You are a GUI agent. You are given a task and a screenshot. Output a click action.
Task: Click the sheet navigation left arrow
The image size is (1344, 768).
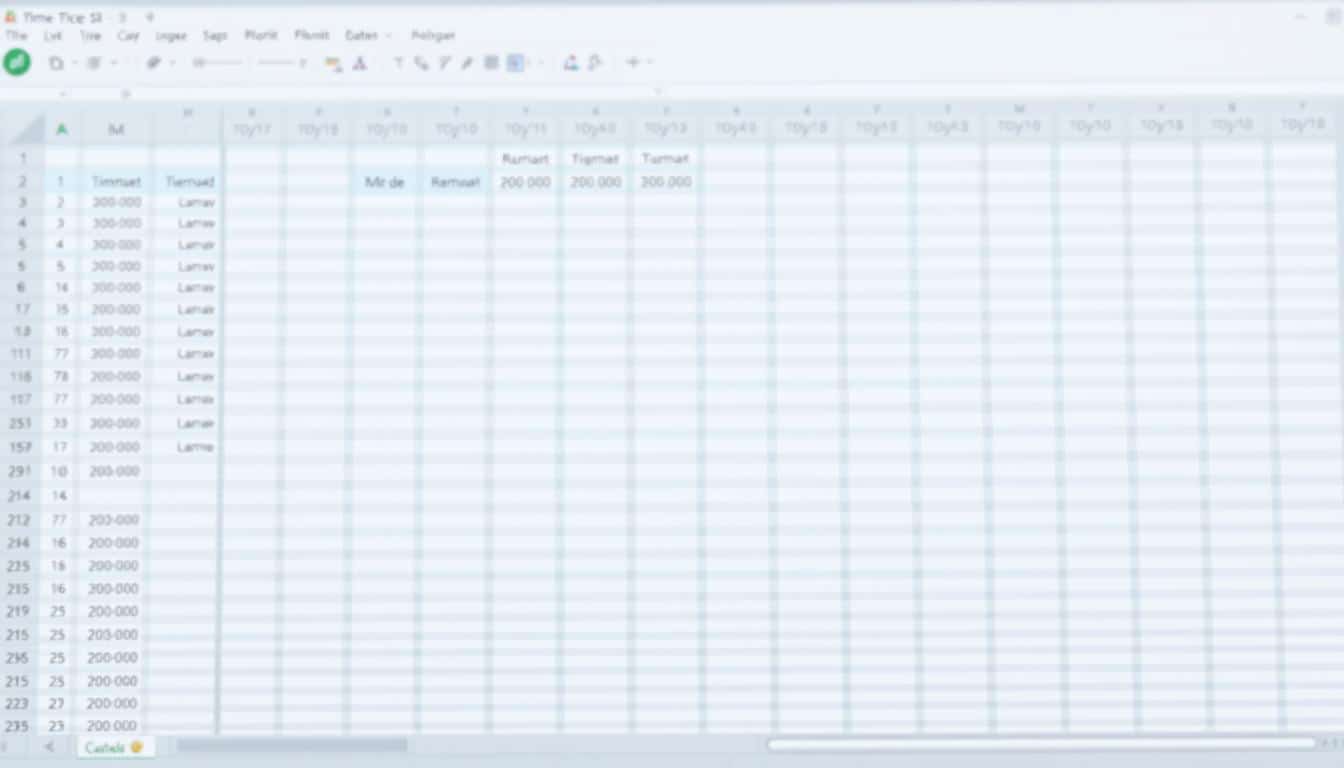coord(49,747)
